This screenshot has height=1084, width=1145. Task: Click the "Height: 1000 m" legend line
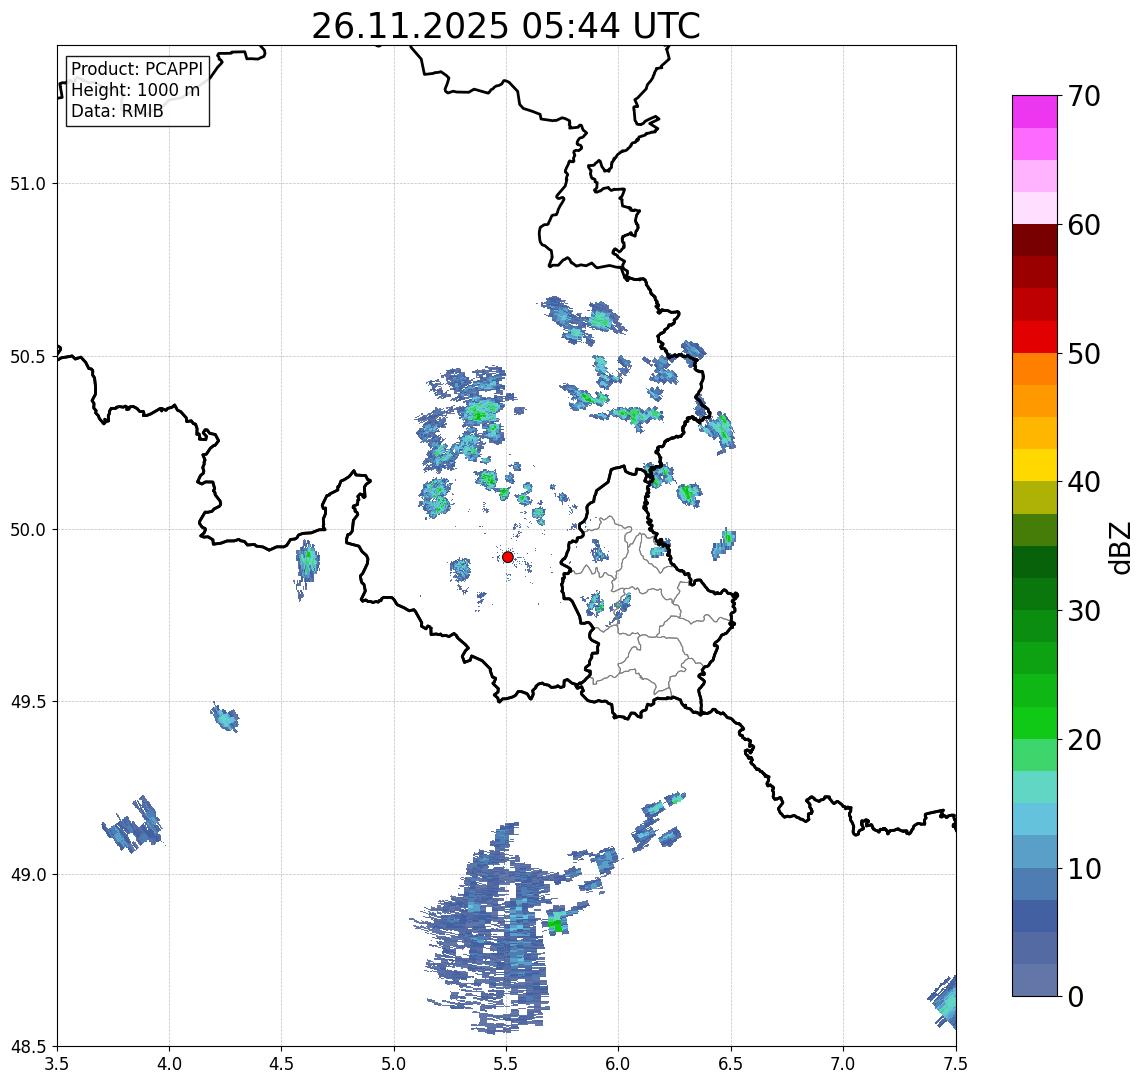pos(135,90)
